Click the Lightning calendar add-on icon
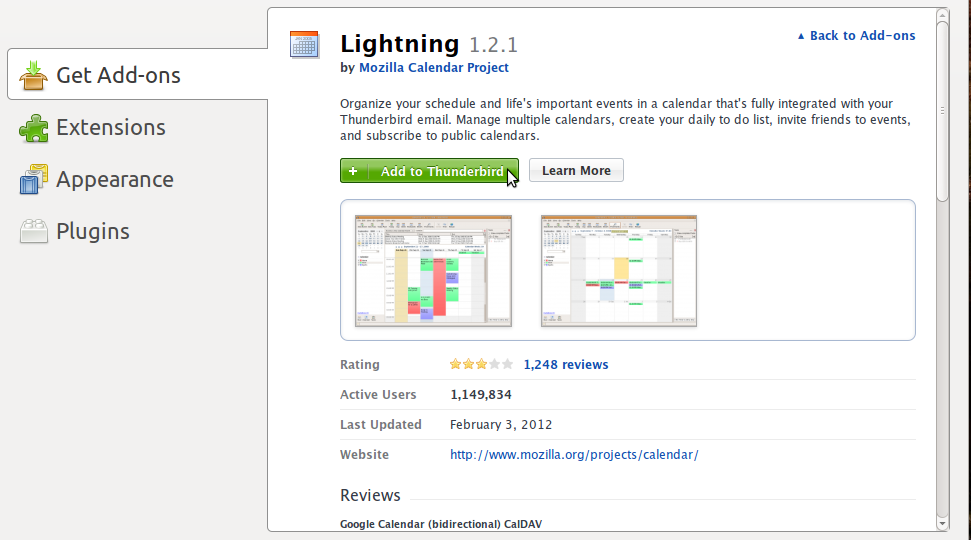This screenshot has height=540, width=971. point(304,45)
